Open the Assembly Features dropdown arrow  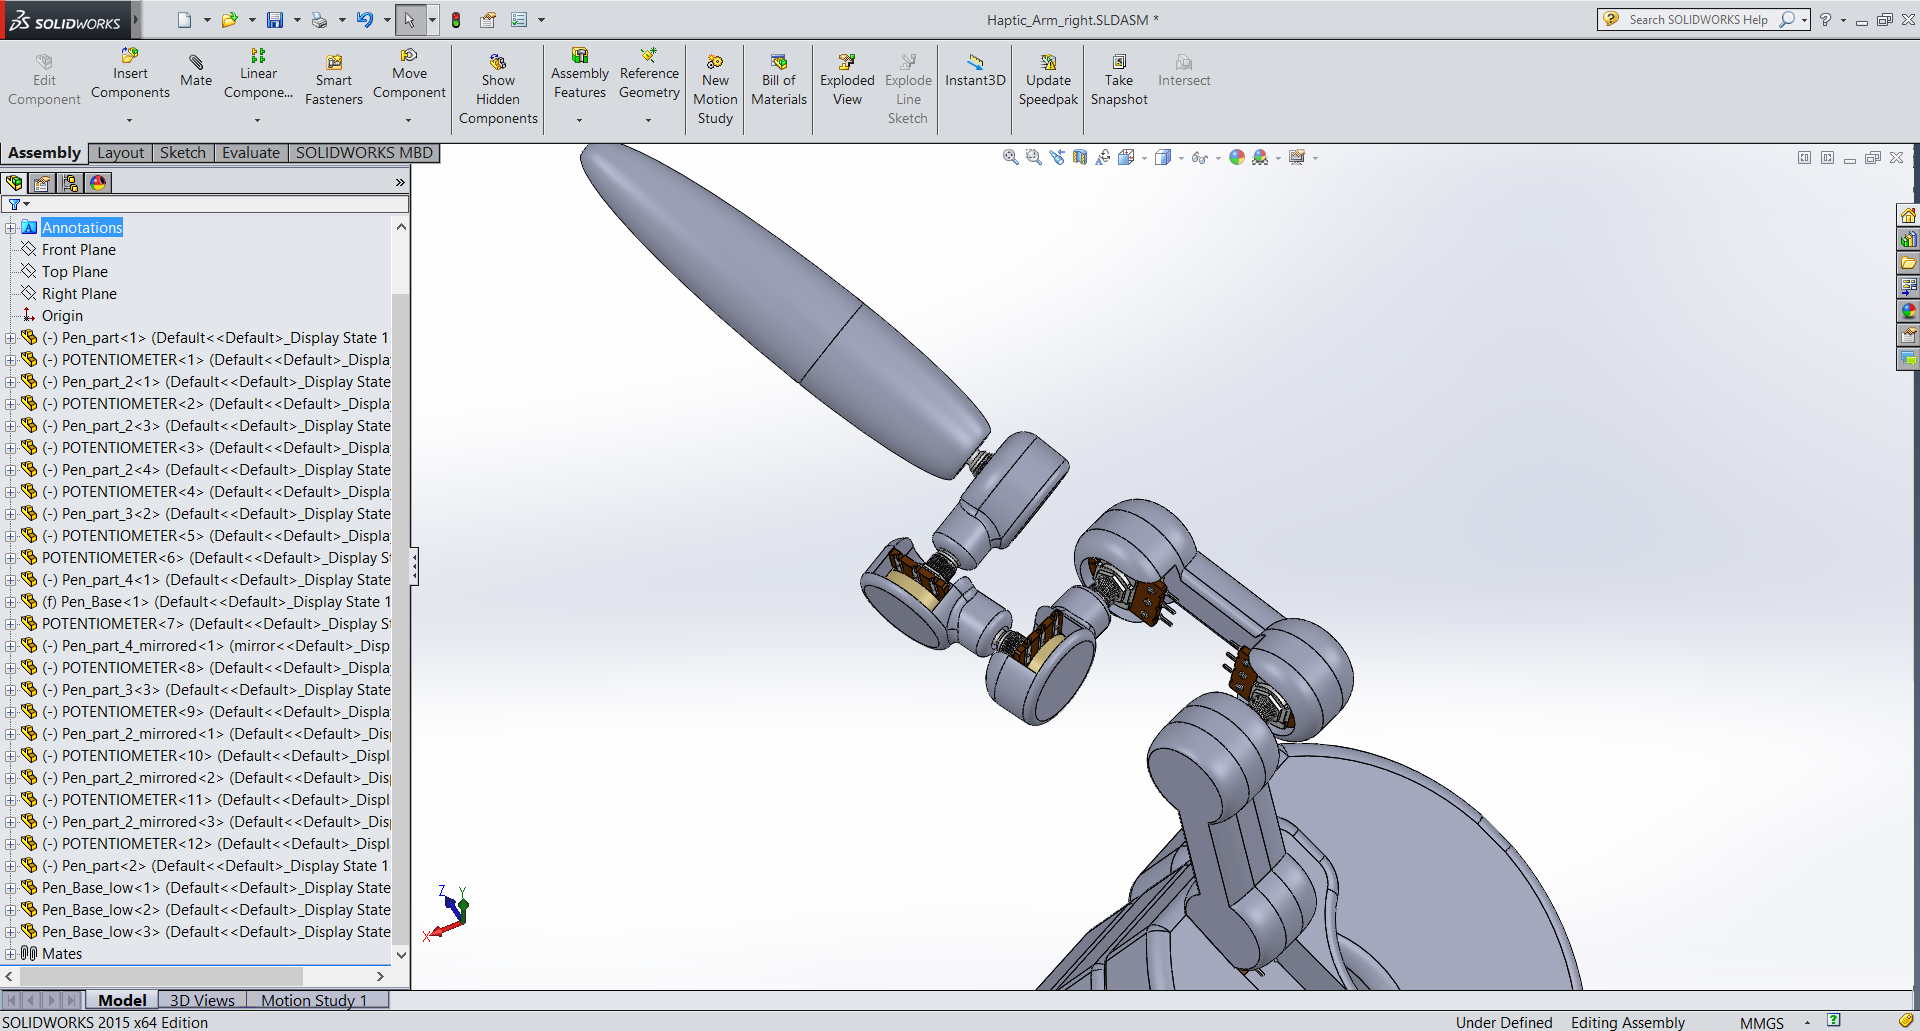(579, 121)
